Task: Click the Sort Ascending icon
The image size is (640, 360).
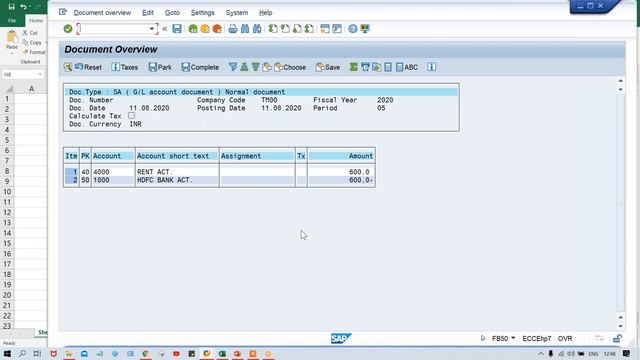Action: 244,67
